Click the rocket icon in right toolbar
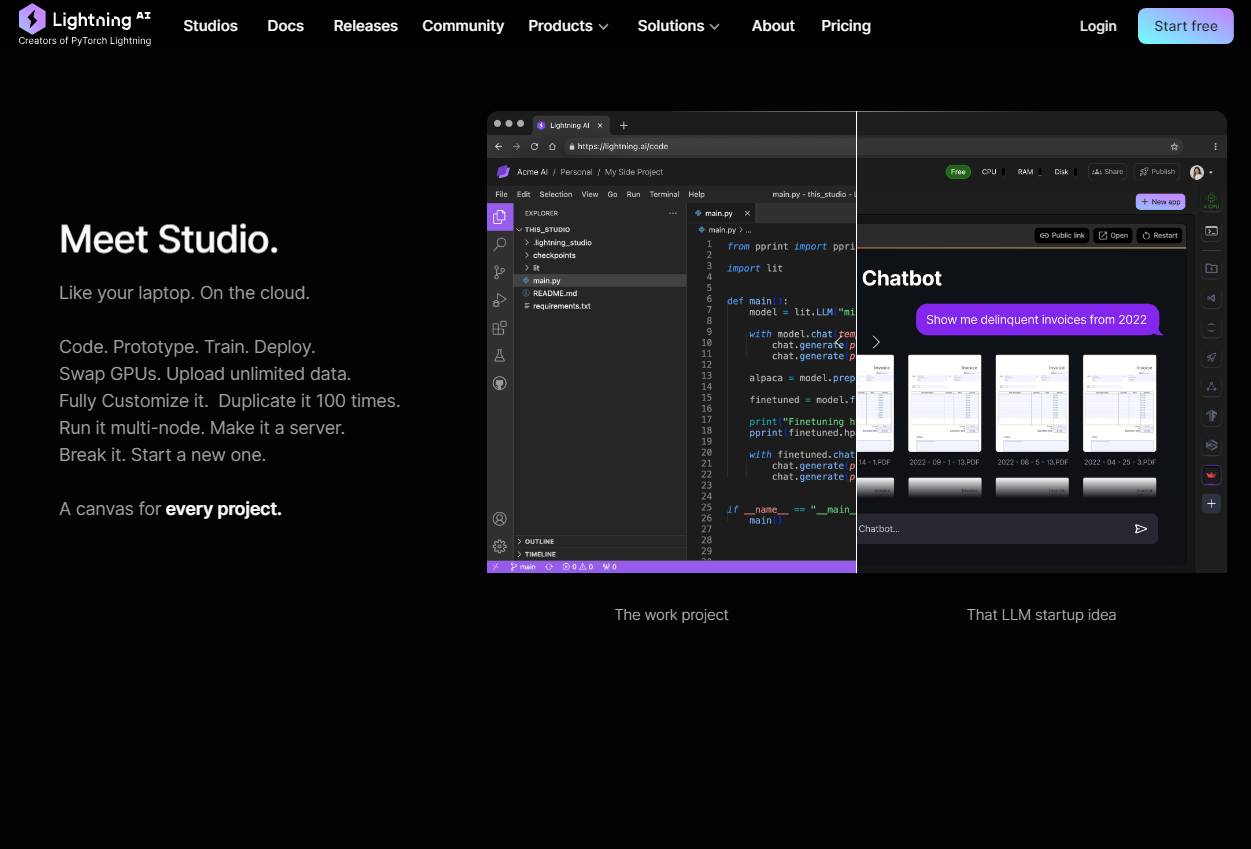1251x849 pixels. point(1211,357)
